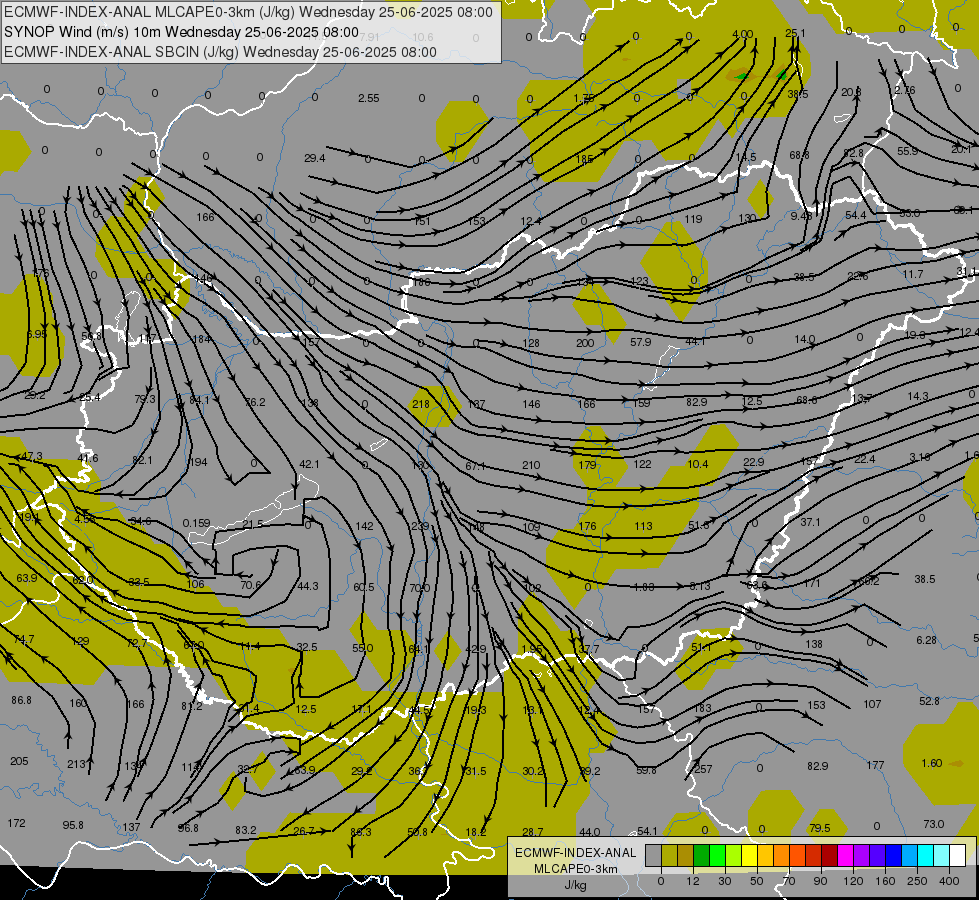Click the legend tick label 50
This screenshot has height=900, width=979.
pyautogui.click(x=757, y=881)
